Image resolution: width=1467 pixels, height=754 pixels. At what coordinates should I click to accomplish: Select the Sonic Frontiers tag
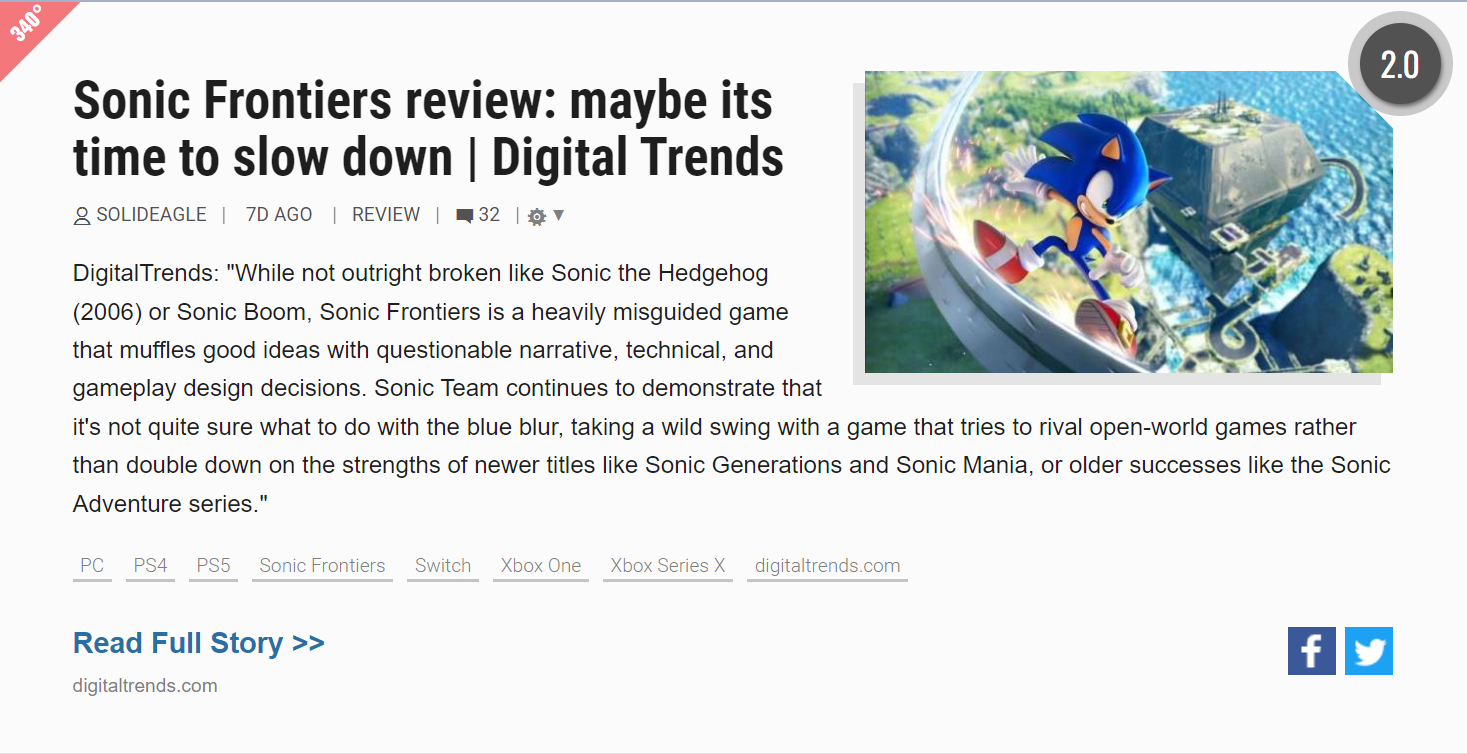coord(322,566)
